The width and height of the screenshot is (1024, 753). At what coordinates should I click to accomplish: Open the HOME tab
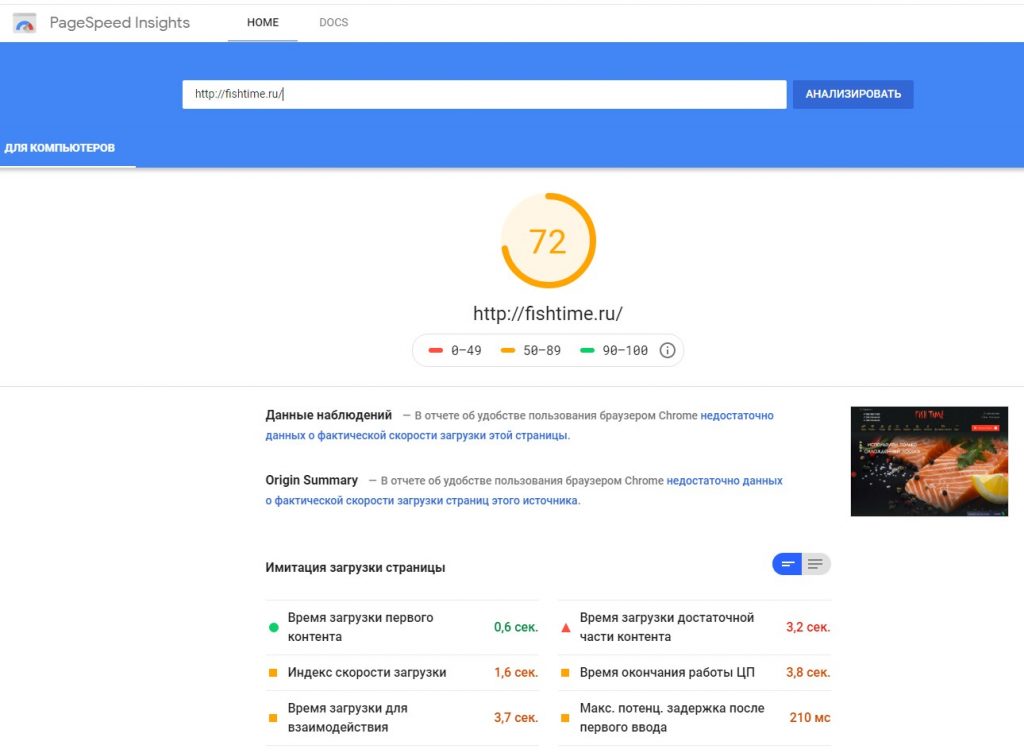tap(263, 22)
